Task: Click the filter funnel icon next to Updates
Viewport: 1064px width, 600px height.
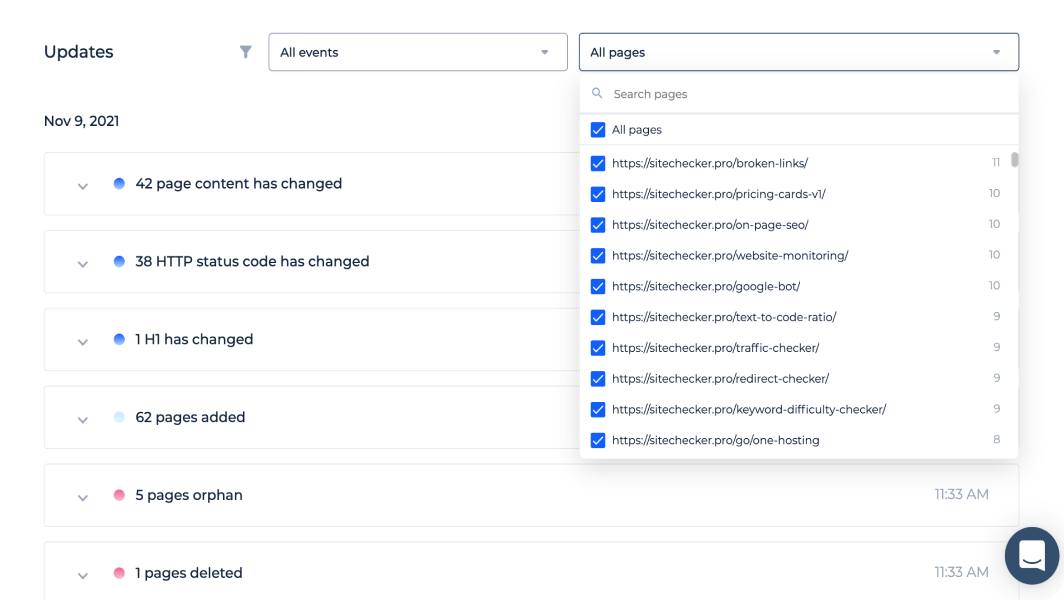Action: pos(246,52)
